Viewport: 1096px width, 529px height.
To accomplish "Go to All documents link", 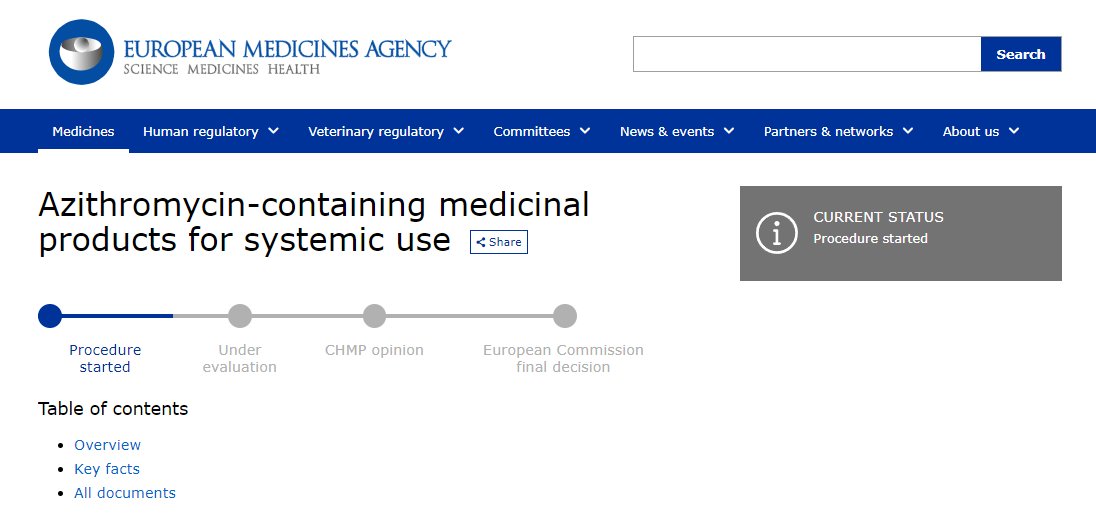I will click(125, 493).
